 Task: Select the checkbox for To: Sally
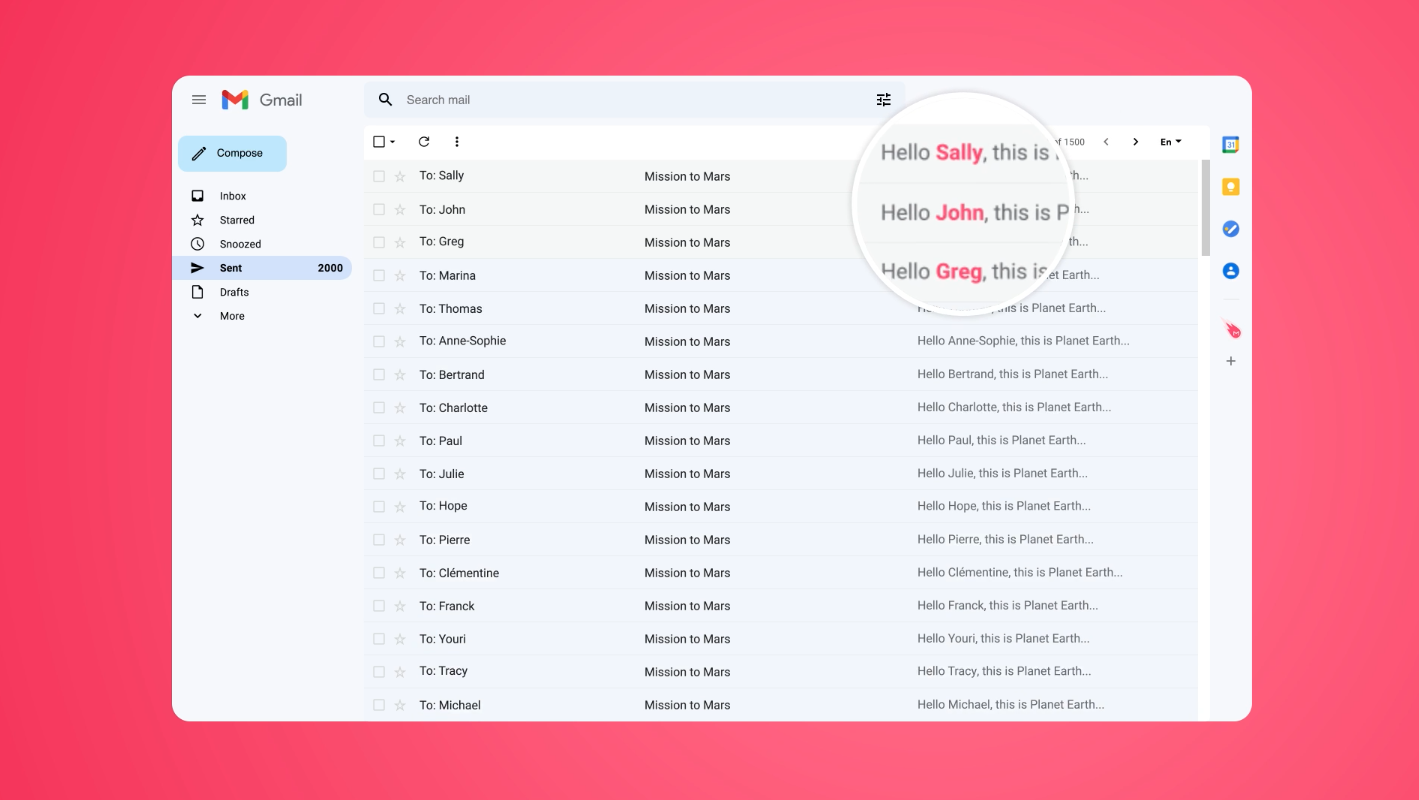[379, 176]
